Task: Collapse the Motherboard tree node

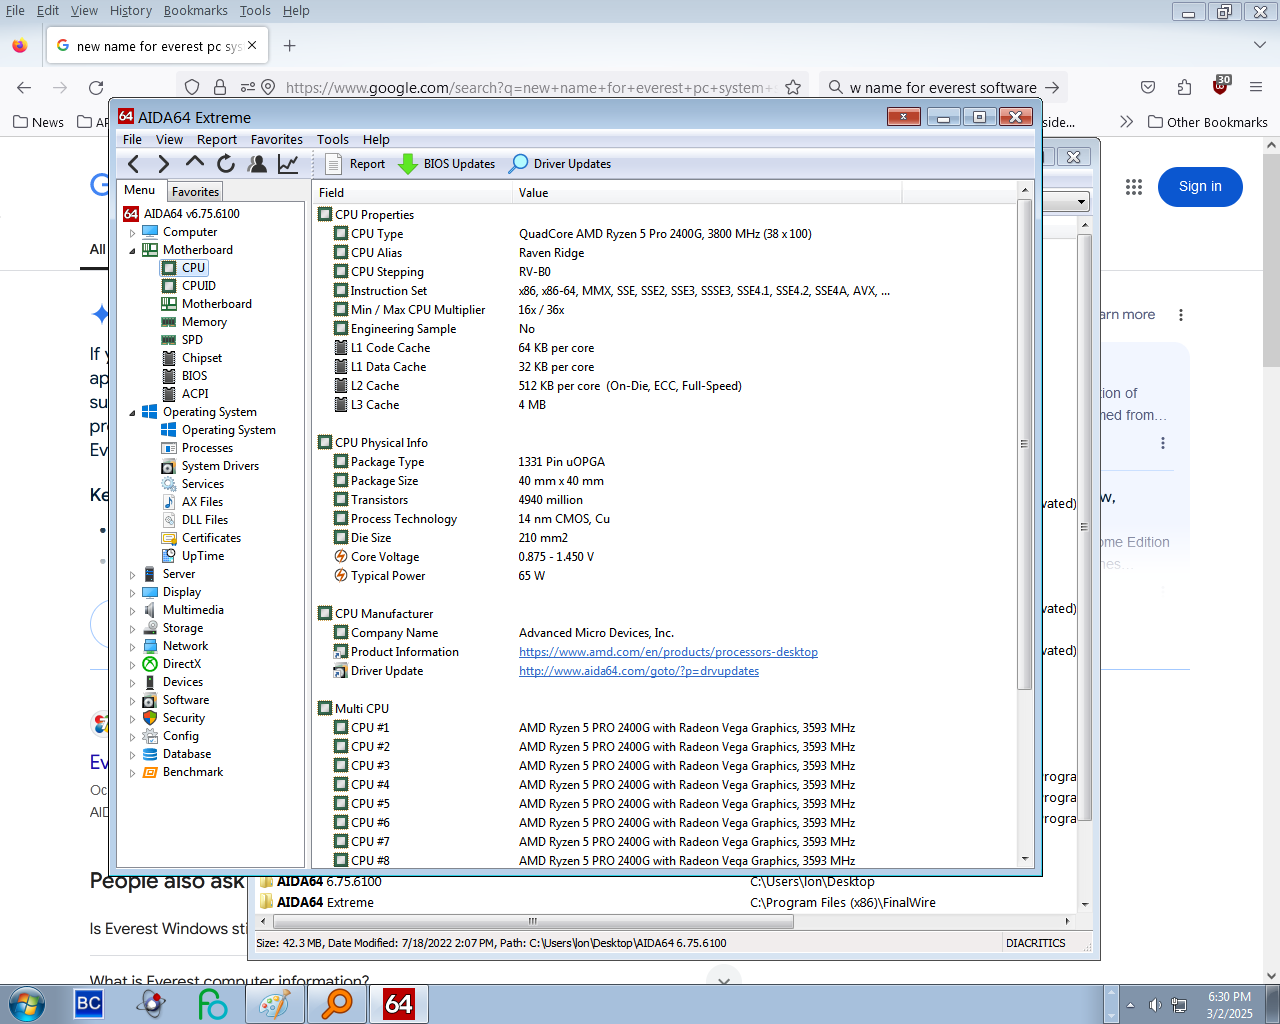Action: click(x=132, y=251)
